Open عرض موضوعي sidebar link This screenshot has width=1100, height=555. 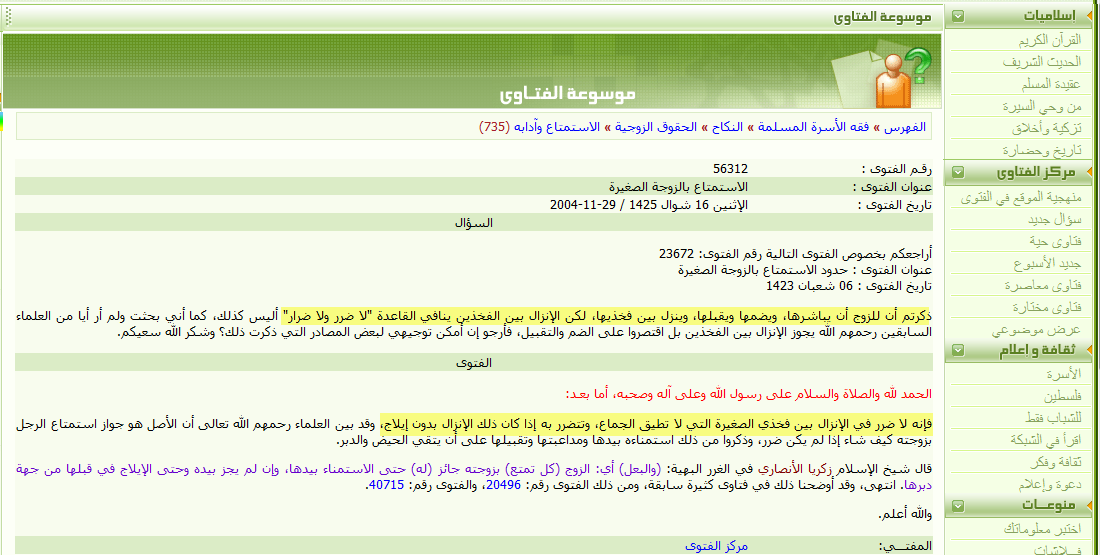coord(1036,330)
